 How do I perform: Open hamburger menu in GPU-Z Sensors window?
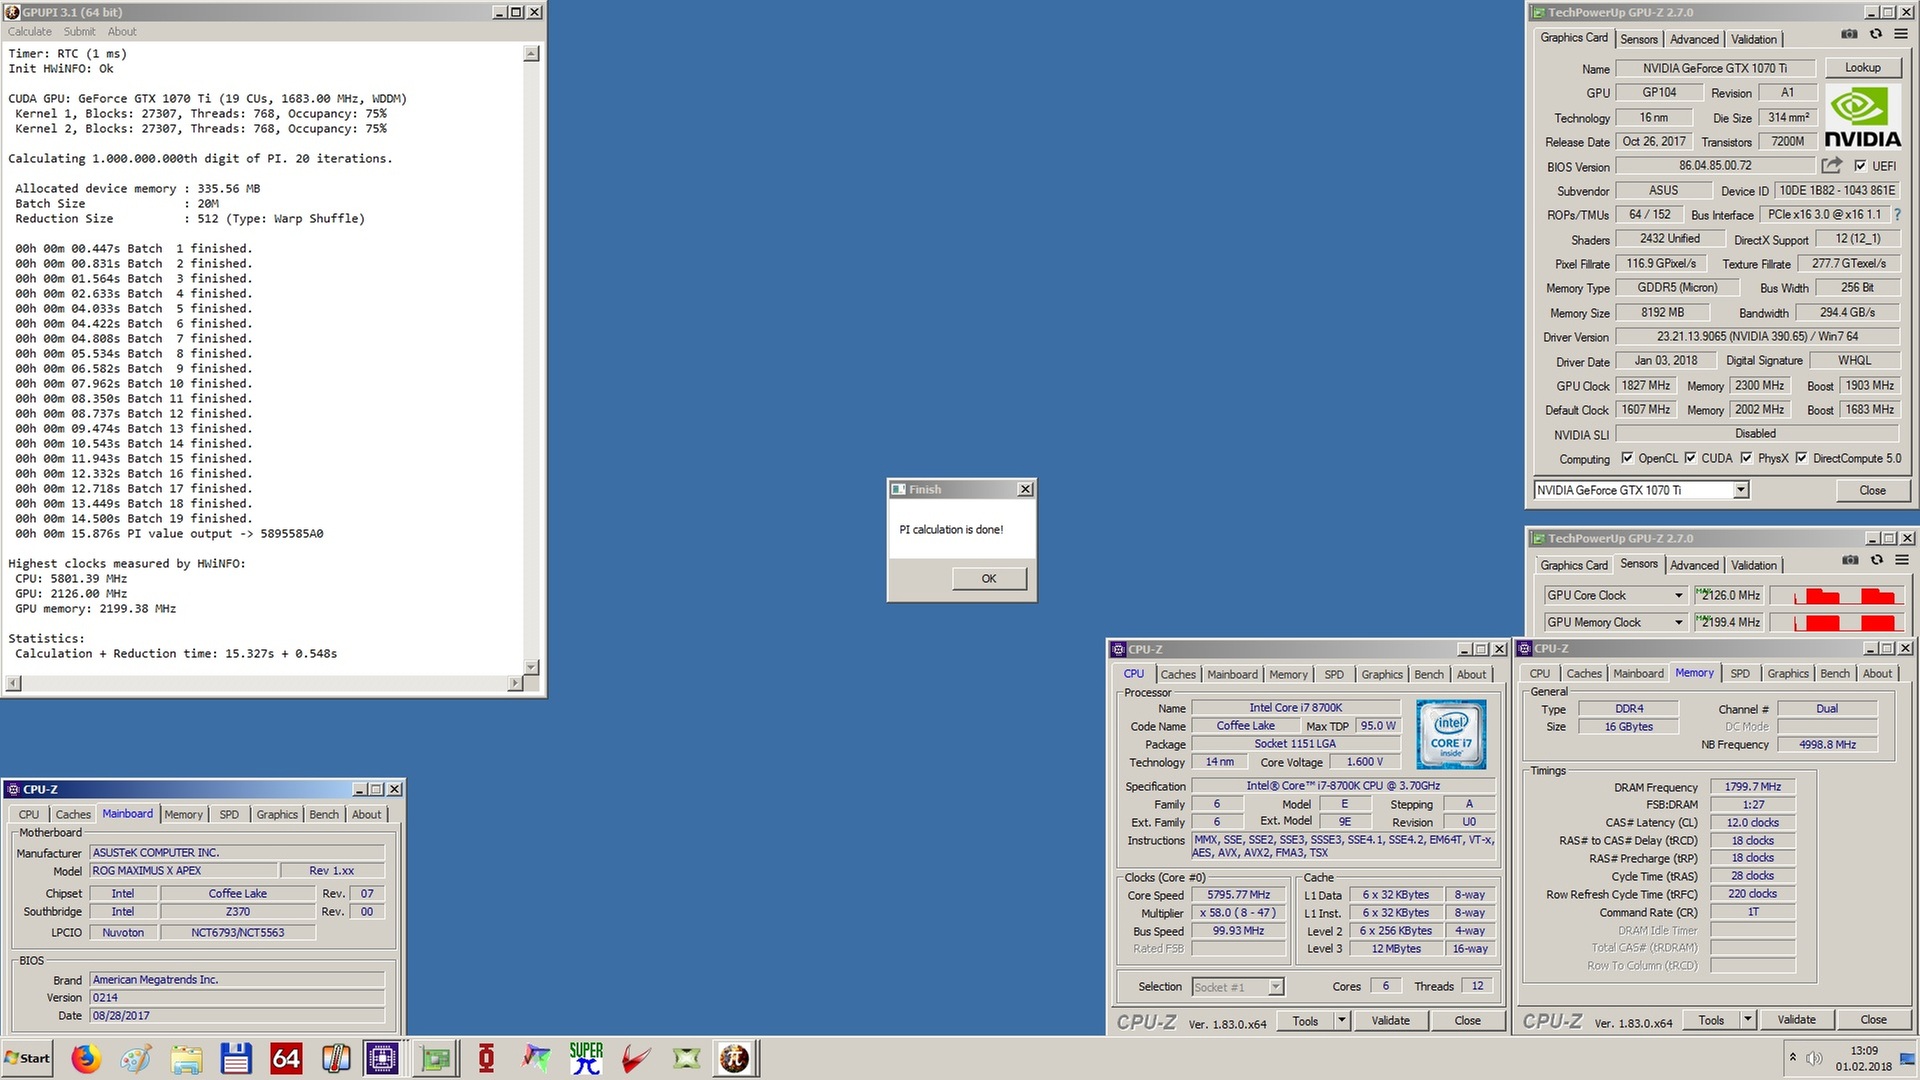[1902, 560]
